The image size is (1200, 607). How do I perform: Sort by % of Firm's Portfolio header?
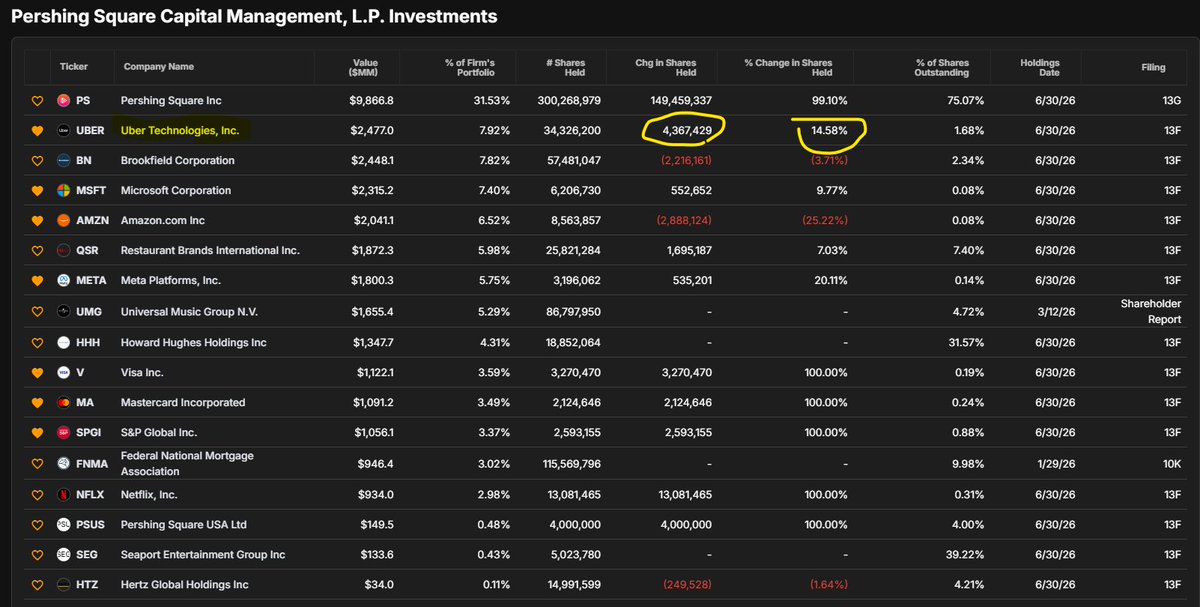coord(470,68)
